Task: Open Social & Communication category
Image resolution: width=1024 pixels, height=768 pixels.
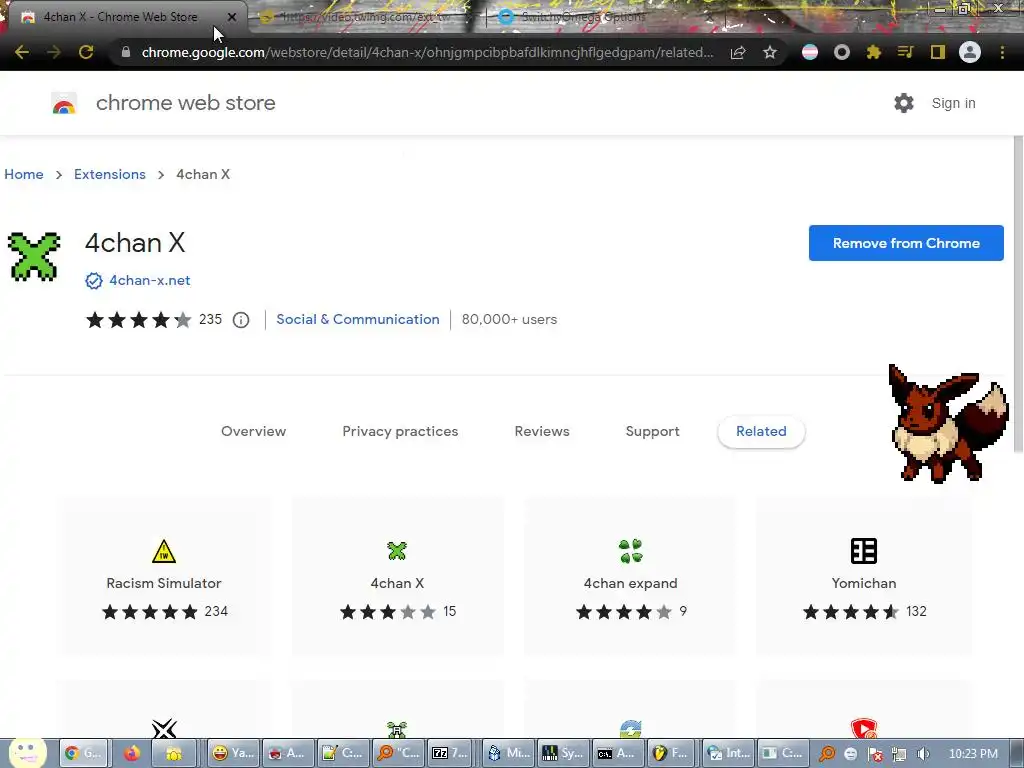Action: point(358,319)
